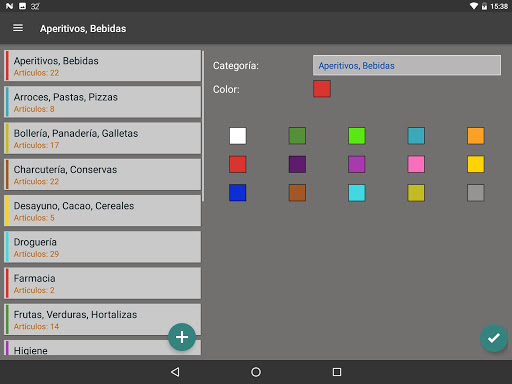The image size is (512, 384).
Task: Choose the gray color swatch
Action: pos(476,193)
